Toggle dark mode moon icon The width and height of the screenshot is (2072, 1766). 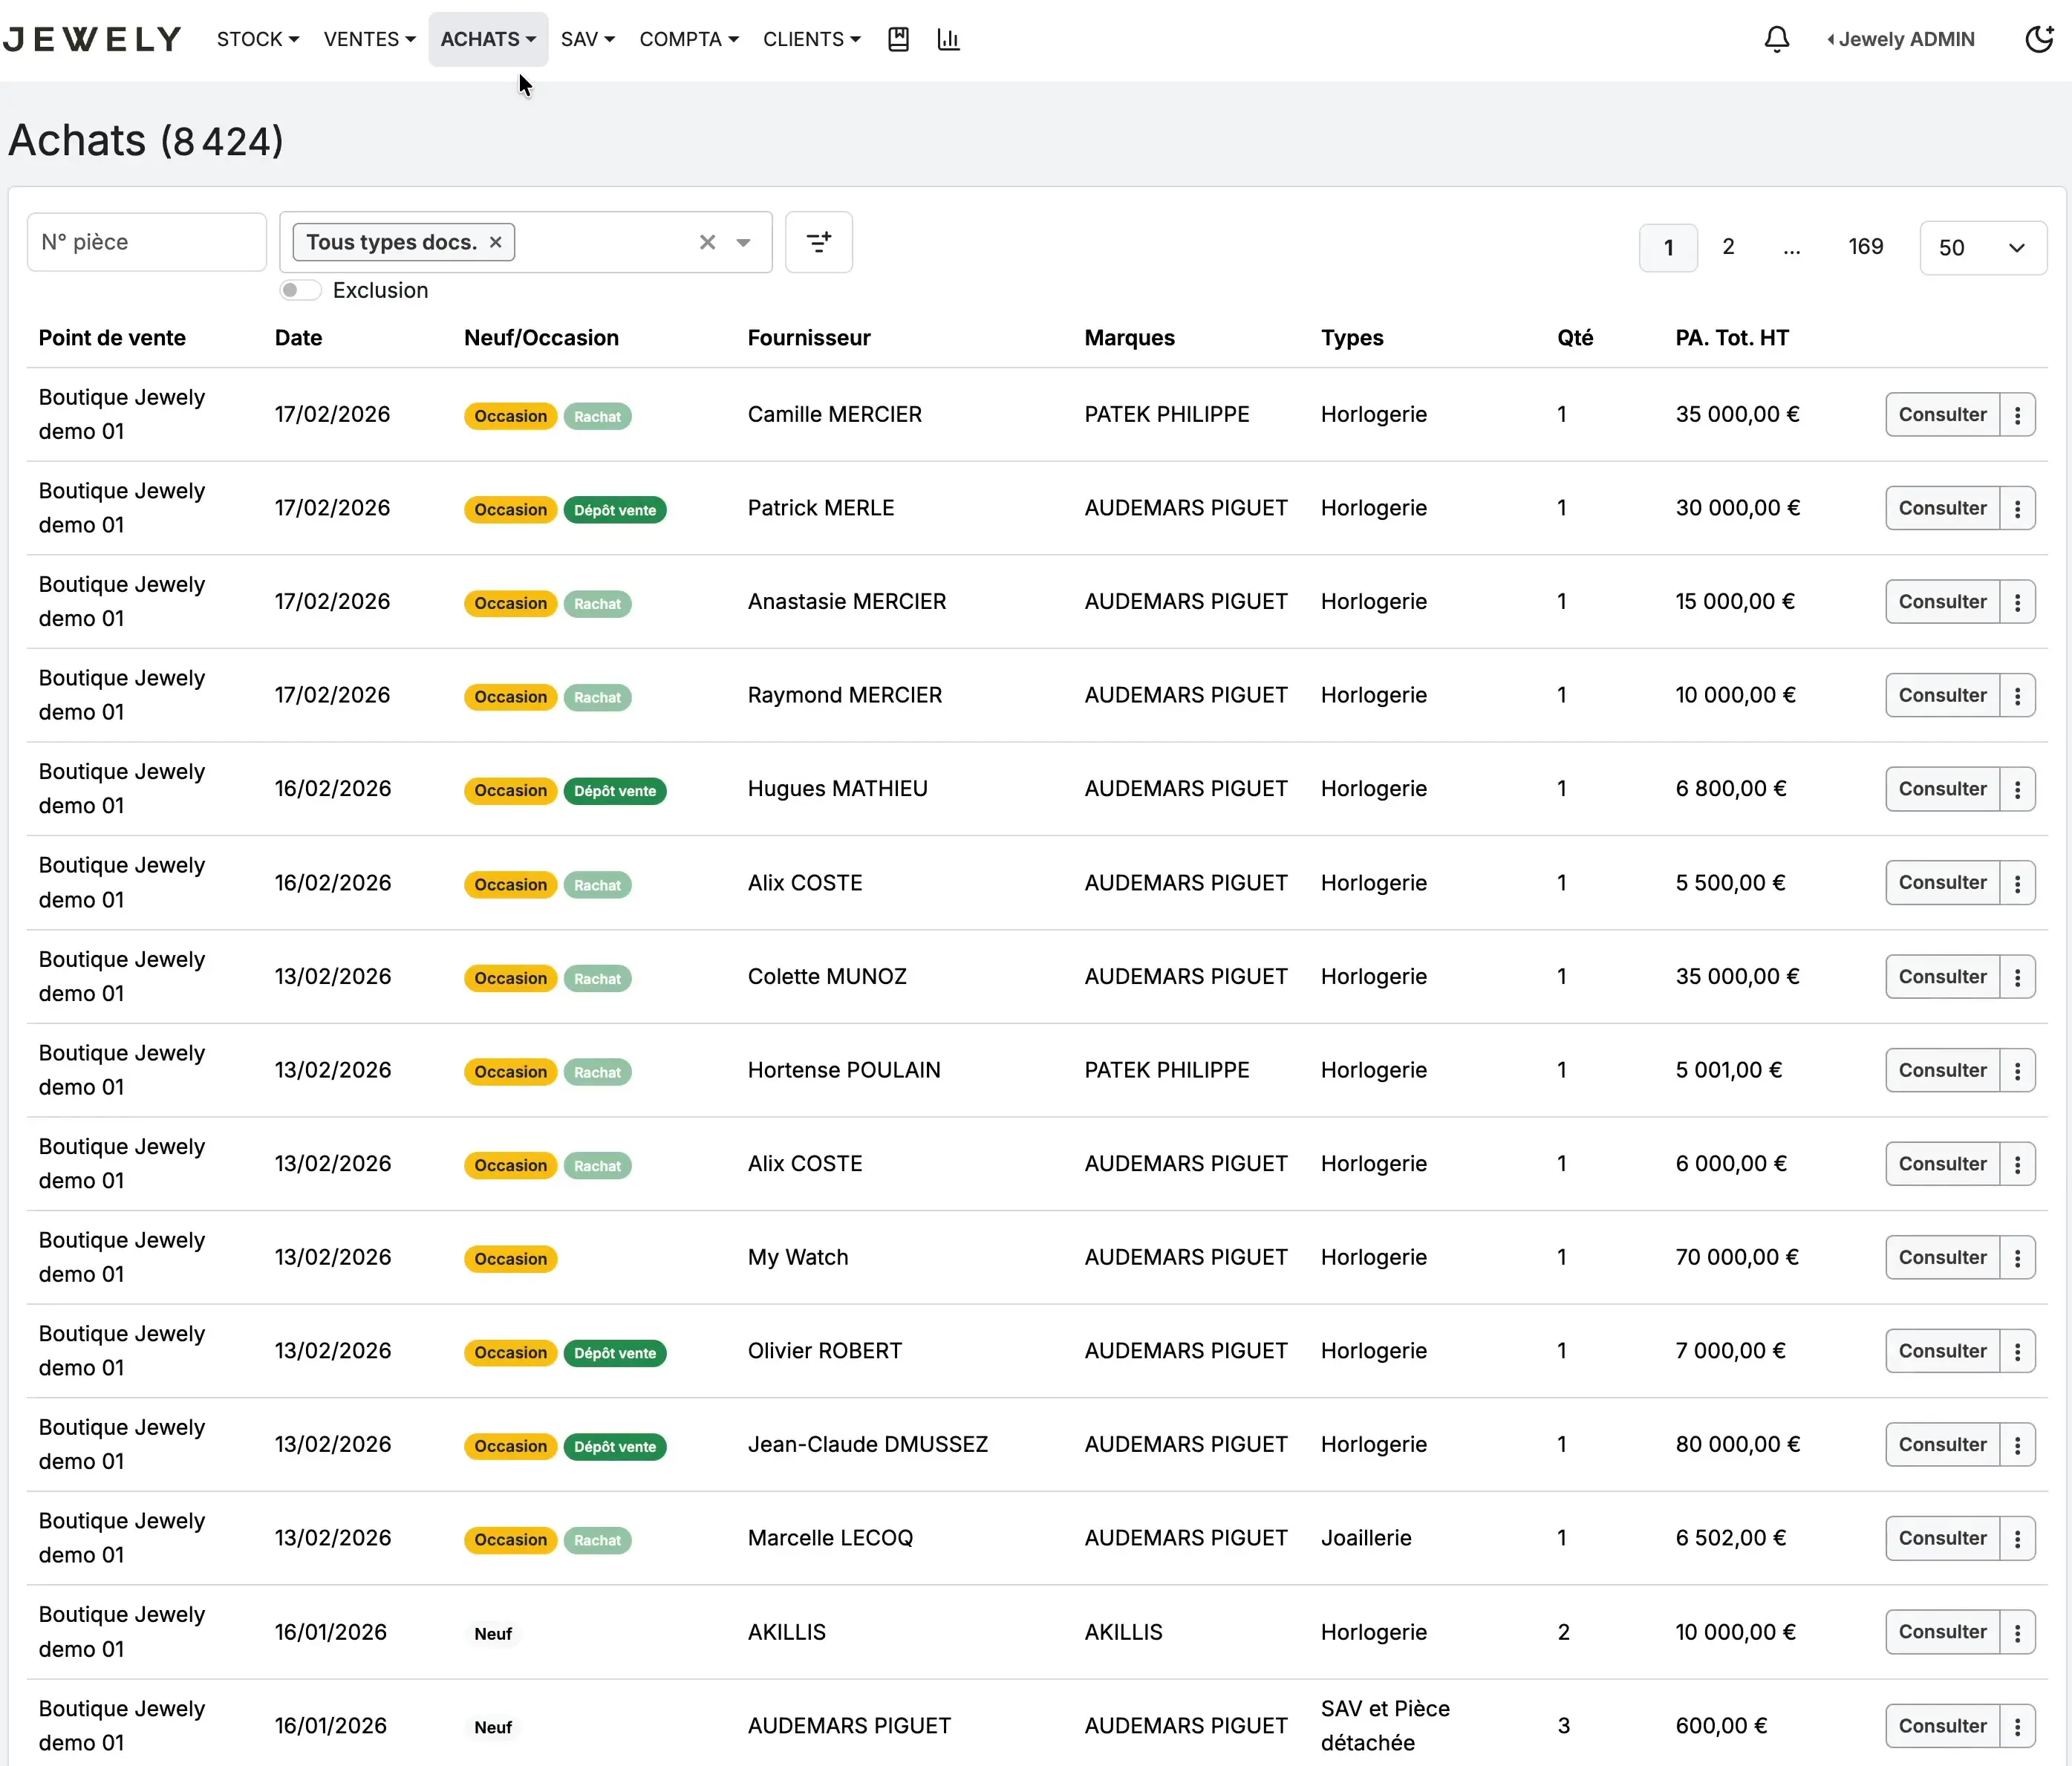coord(2038,39)
